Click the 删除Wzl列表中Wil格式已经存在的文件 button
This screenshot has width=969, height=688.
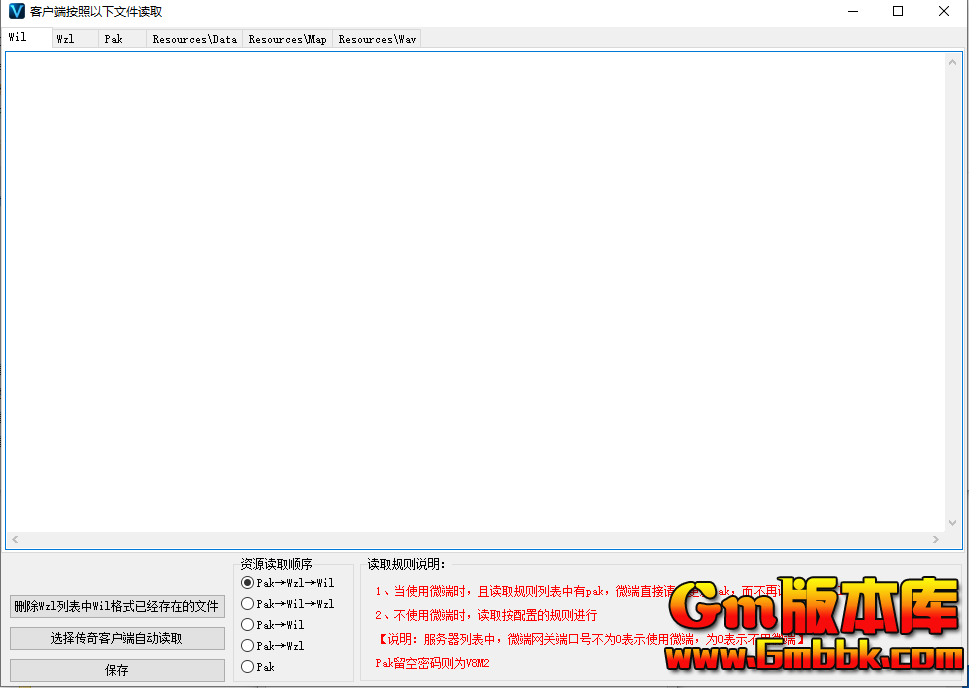[x=117, y=606]
